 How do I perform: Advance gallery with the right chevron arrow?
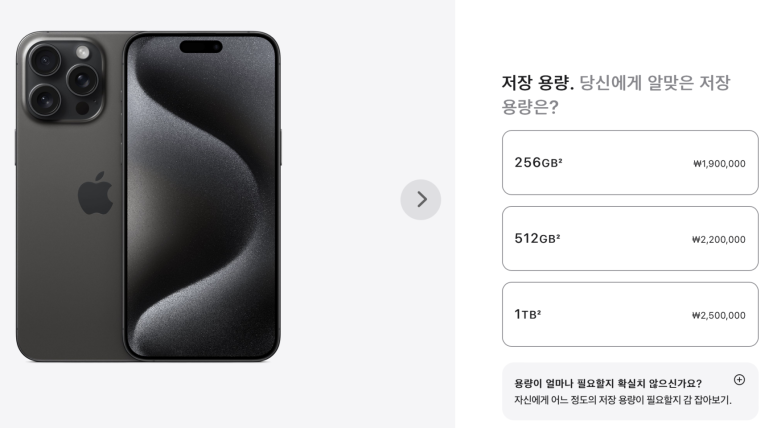point(421,199)
